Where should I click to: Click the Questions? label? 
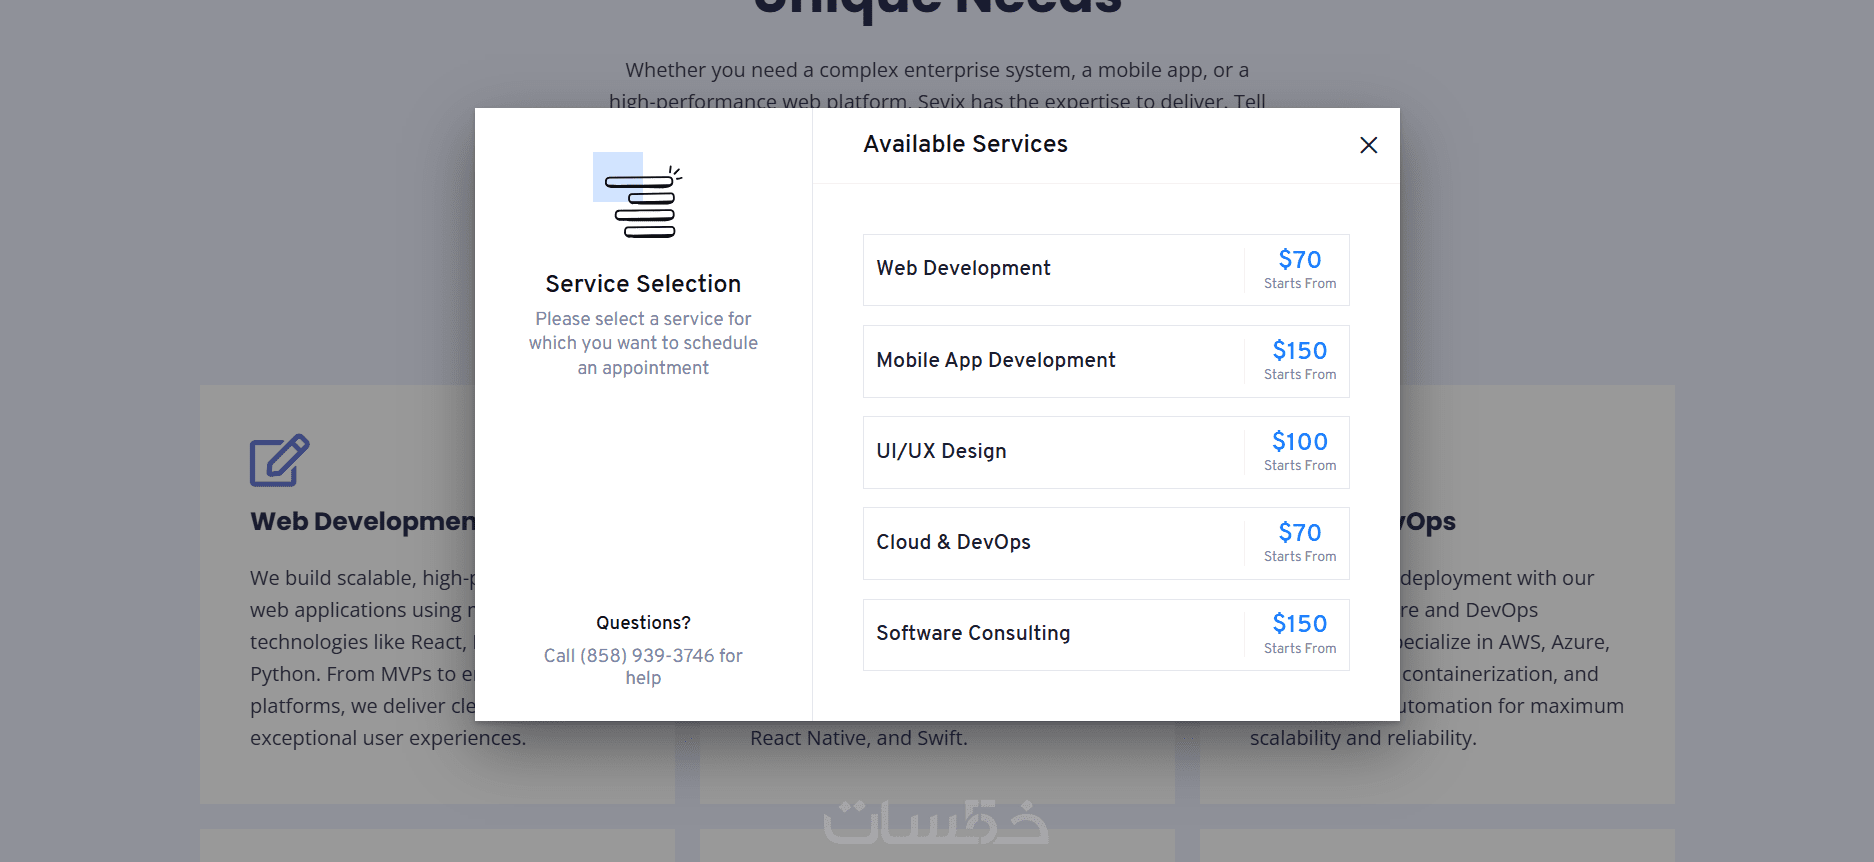[643, 623]
